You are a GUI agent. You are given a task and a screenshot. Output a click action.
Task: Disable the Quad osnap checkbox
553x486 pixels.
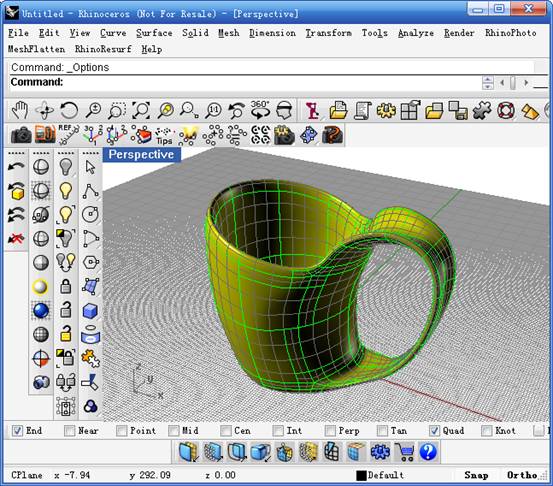(x=434, y=431)
